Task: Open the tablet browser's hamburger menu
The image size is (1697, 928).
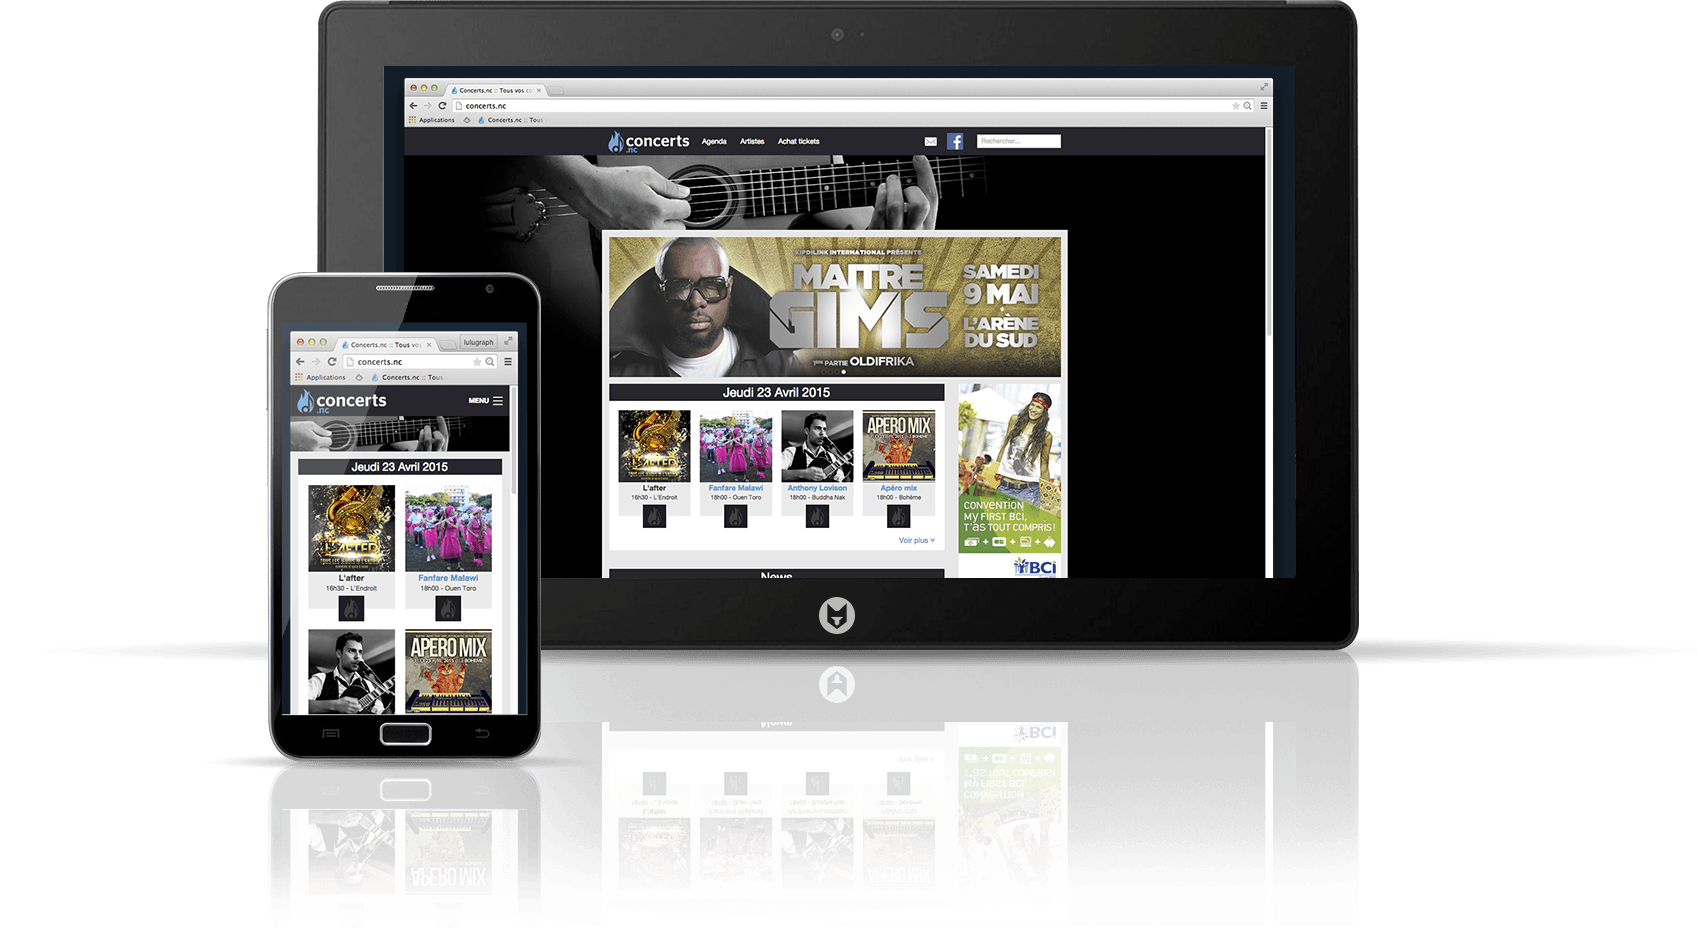Action: point(1264,105)
